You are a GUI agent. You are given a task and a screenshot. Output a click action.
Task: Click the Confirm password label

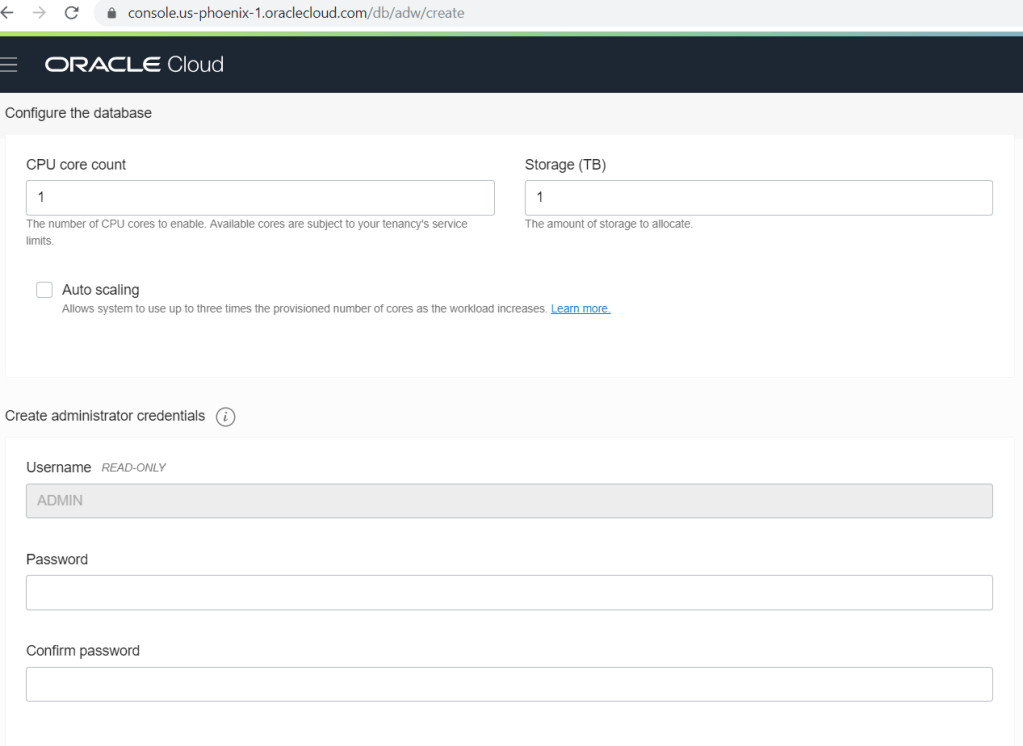coord(82,651)
